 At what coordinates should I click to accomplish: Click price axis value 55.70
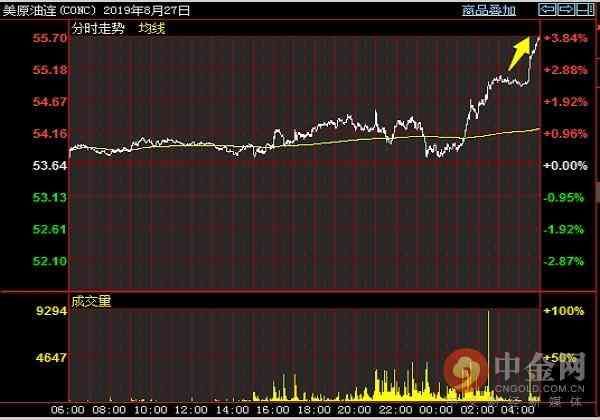click(x=50, y=38)
